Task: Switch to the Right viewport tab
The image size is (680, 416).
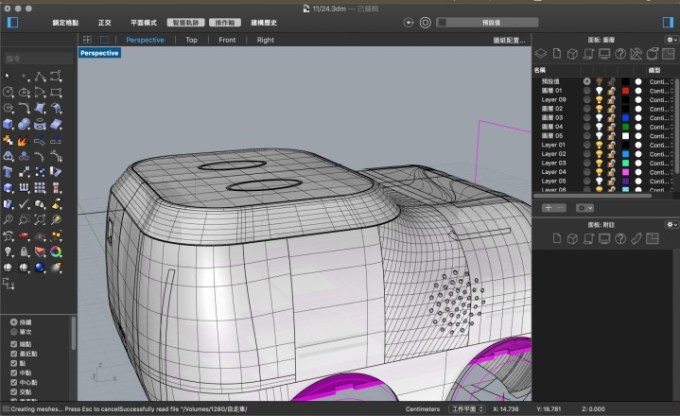Action: (265, 40)
